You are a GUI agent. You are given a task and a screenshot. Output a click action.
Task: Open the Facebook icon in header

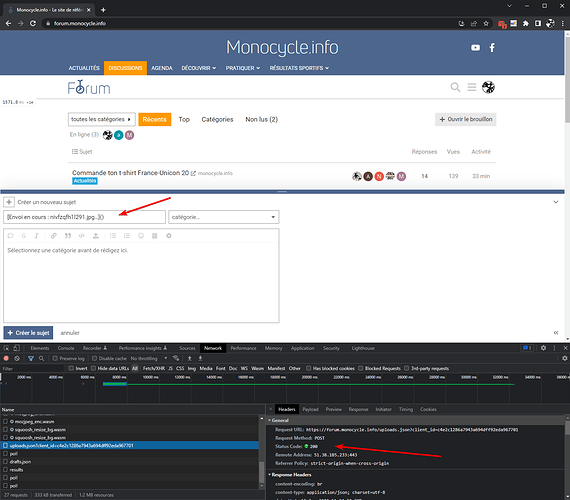point(491,48)
